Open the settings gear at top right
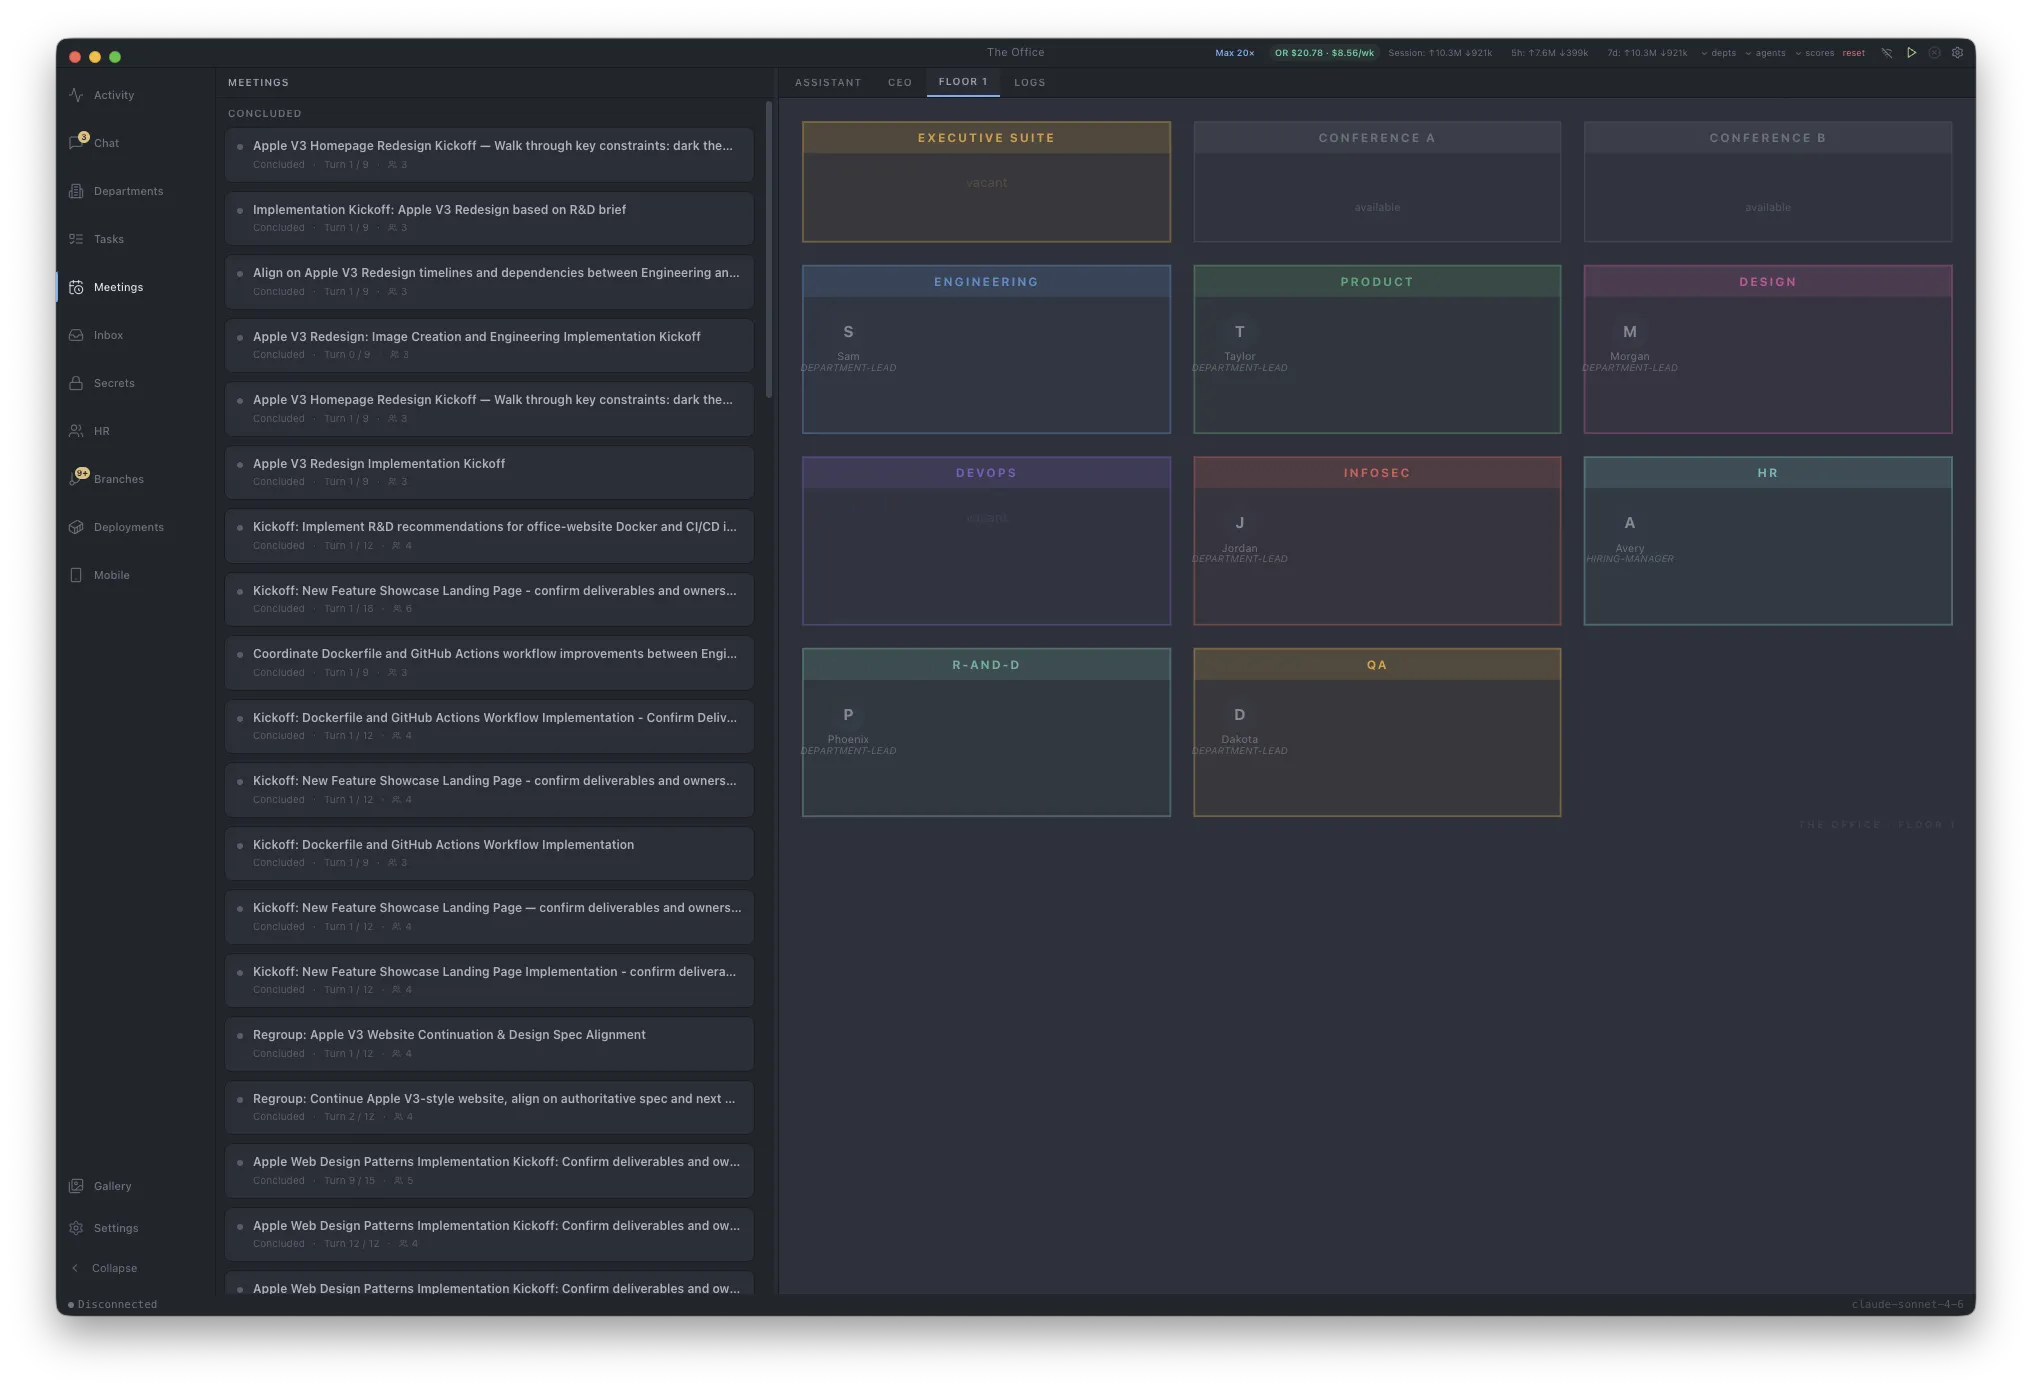This screenshot has height=1390, width=2032. [1957, 53]
